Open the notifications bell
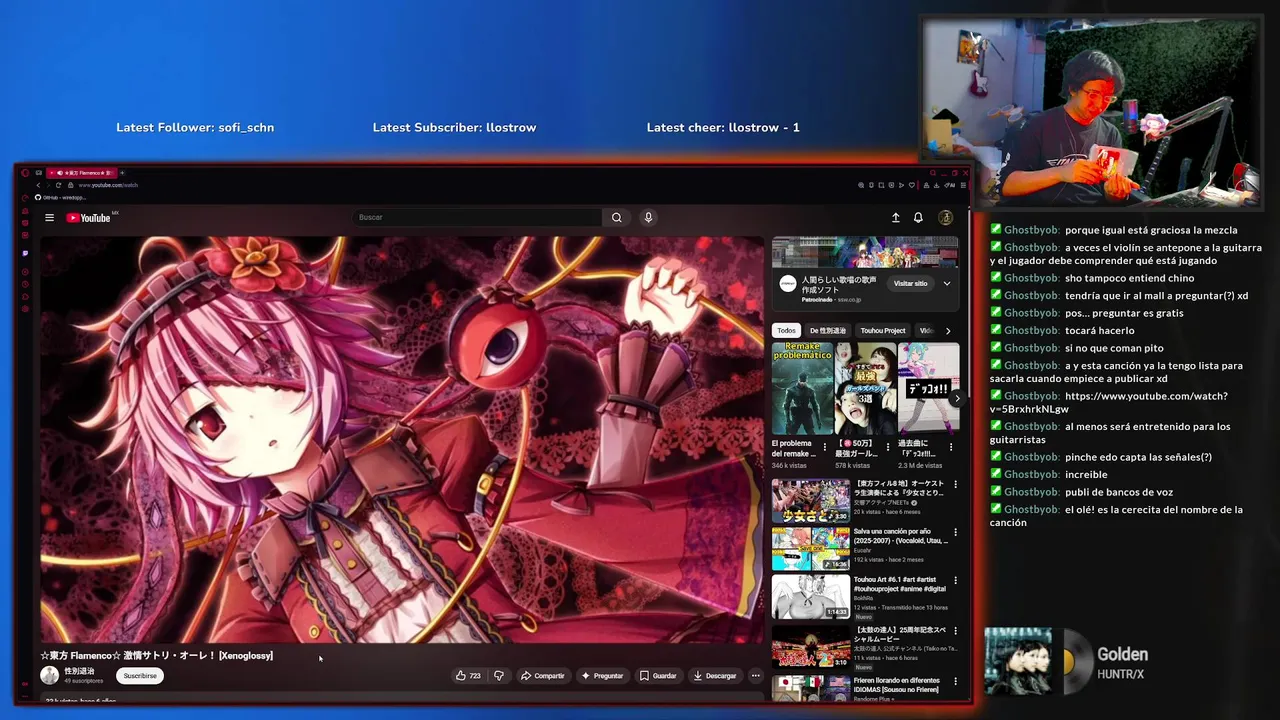 [918, 218]
